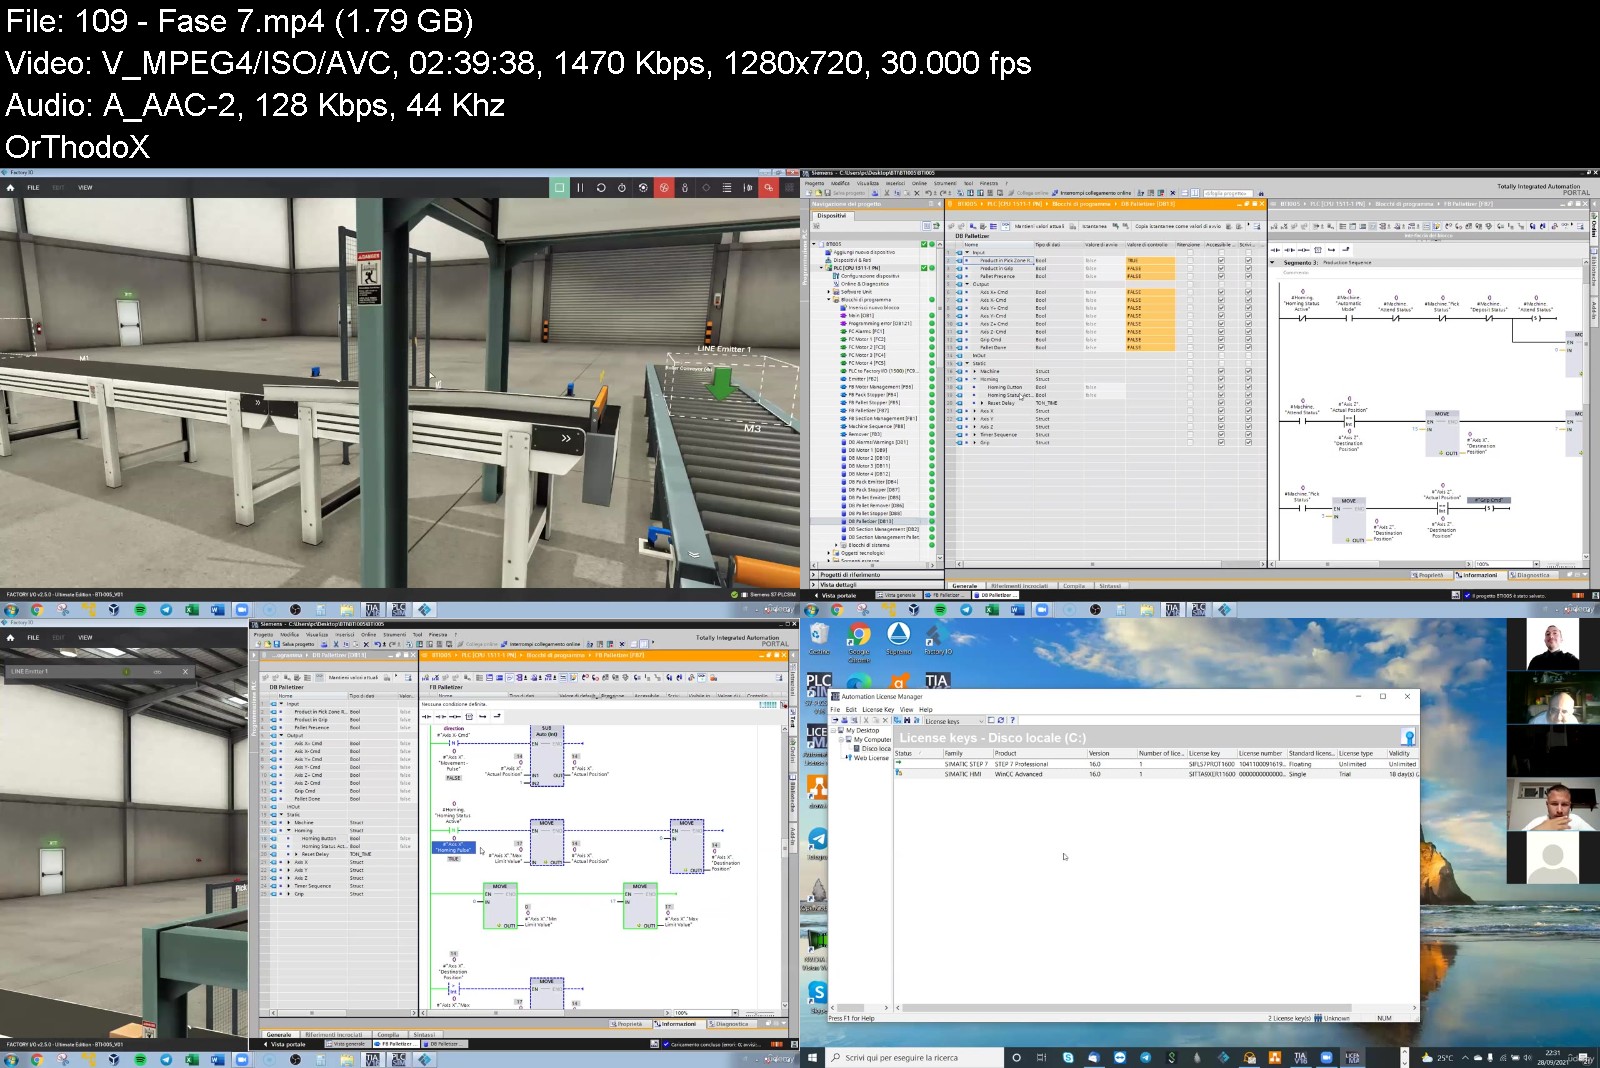Click refresh icon in License Manager toolbar
1600x1068 pixels.
tap(1002, 720)
